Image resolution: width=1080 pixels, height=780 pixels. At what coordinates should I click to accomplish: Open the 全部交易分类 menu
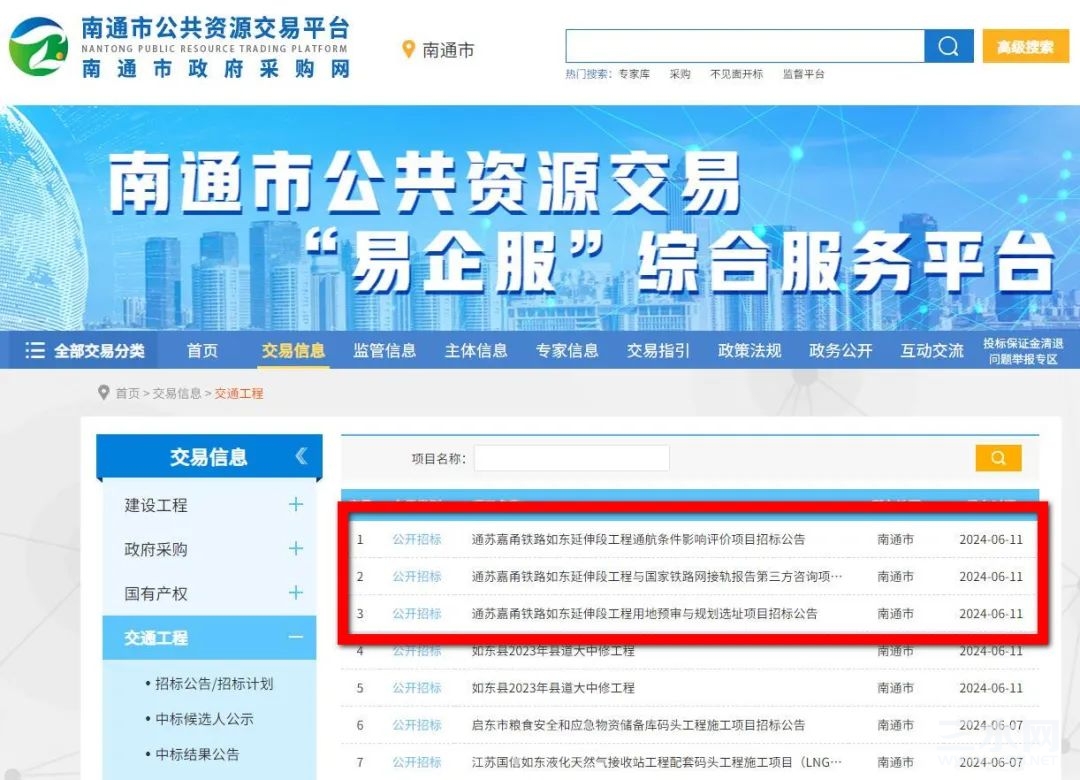point(85,351)
